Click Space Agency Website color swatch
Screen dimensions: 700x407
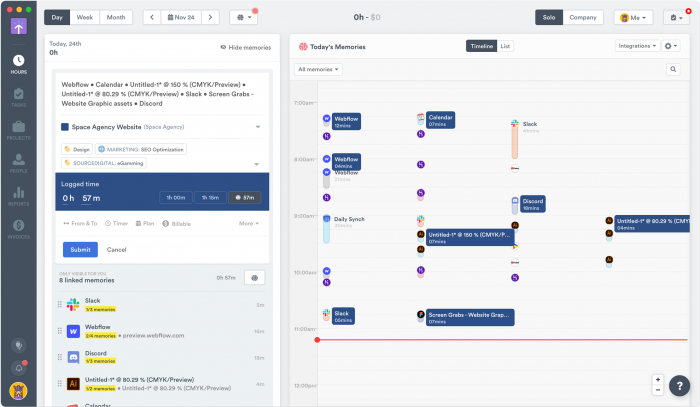pos(65,127)
